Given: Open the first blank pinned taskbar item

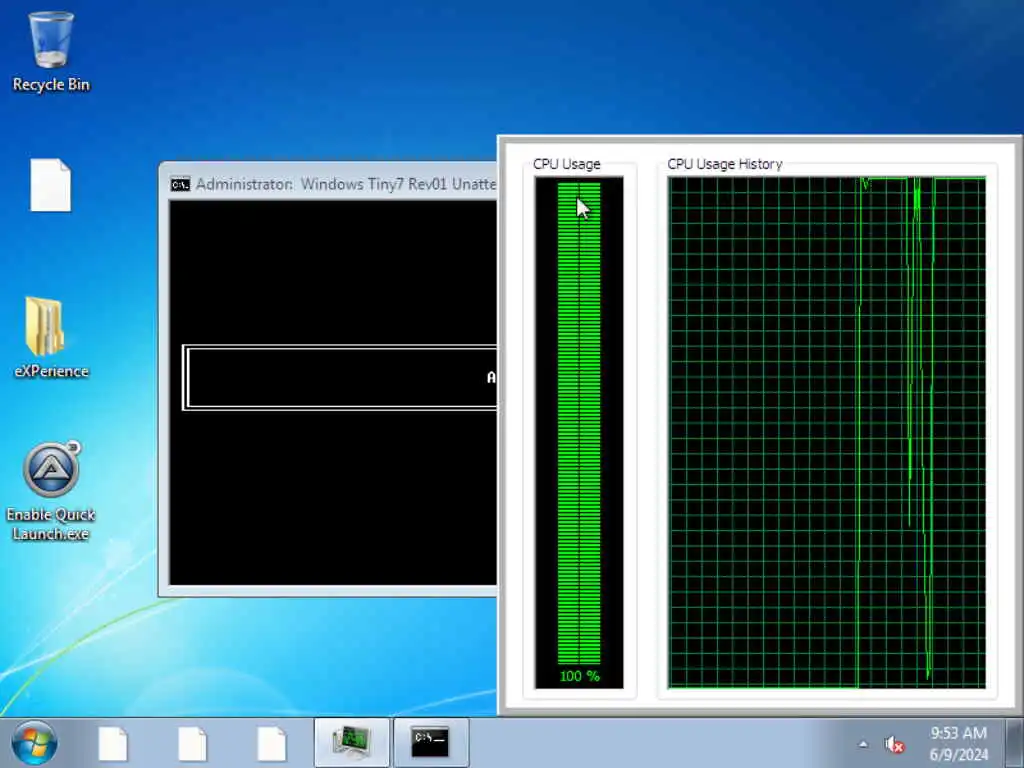Looking at the screenshot, I should (113, 743).
